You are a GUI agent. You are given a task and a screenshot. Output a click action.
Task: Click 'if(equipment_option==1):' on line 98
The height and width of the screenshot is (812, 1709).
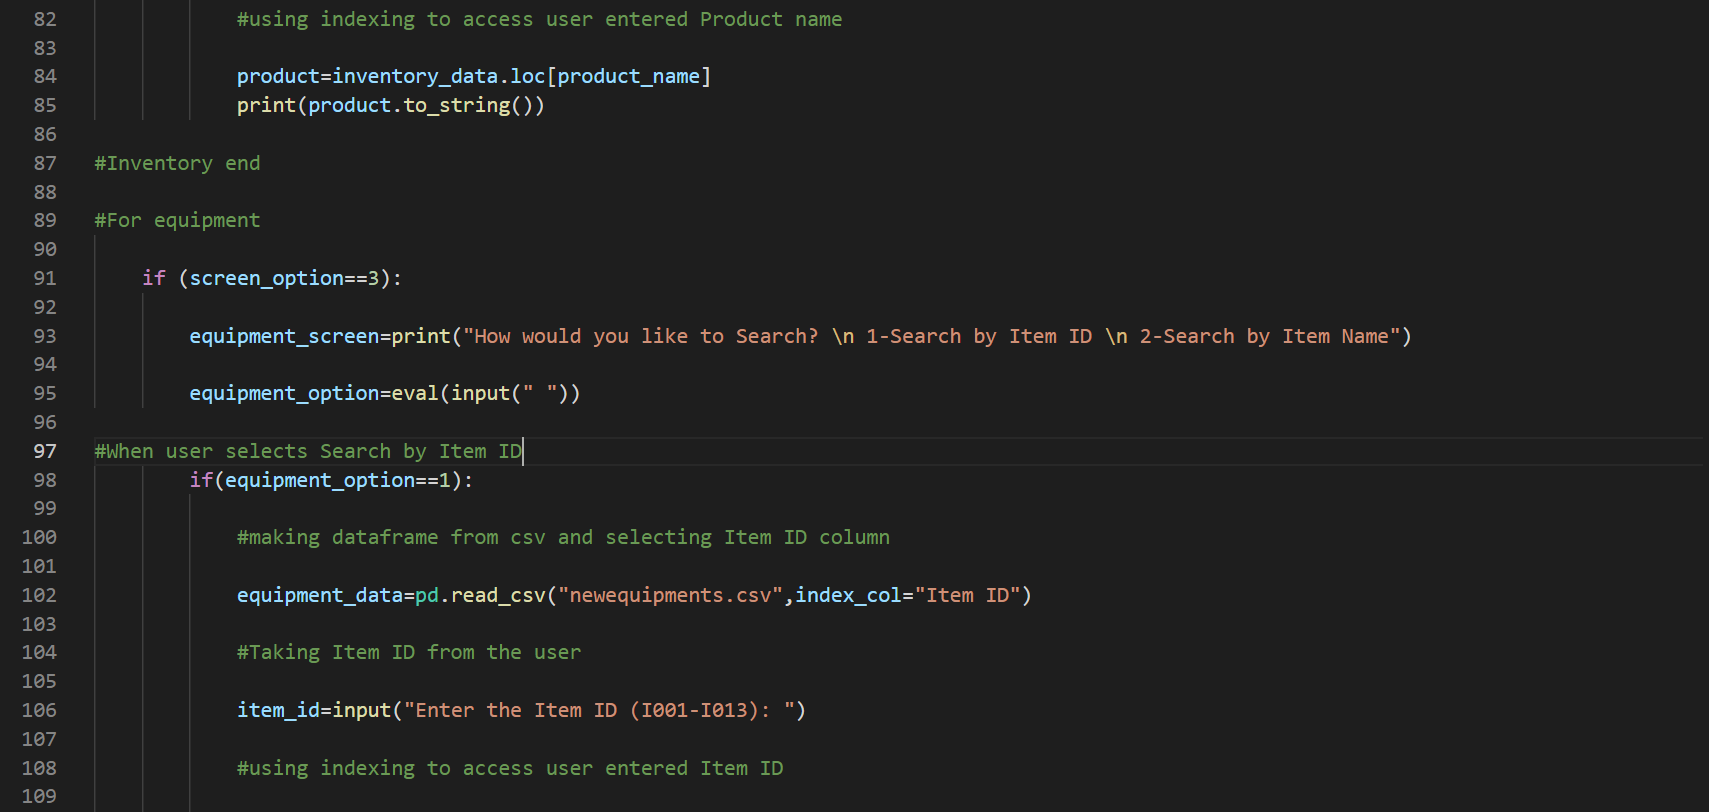point(331,480)
